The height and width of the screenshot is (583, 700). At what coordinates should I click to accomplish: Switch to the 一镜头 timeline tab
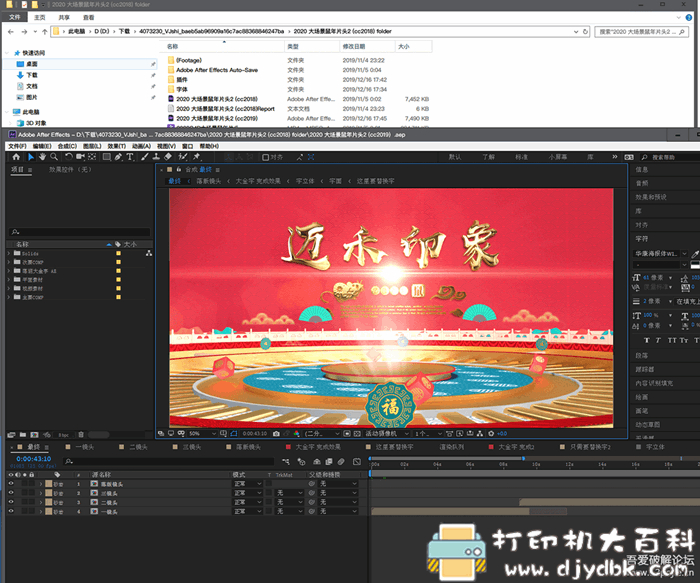84,447
